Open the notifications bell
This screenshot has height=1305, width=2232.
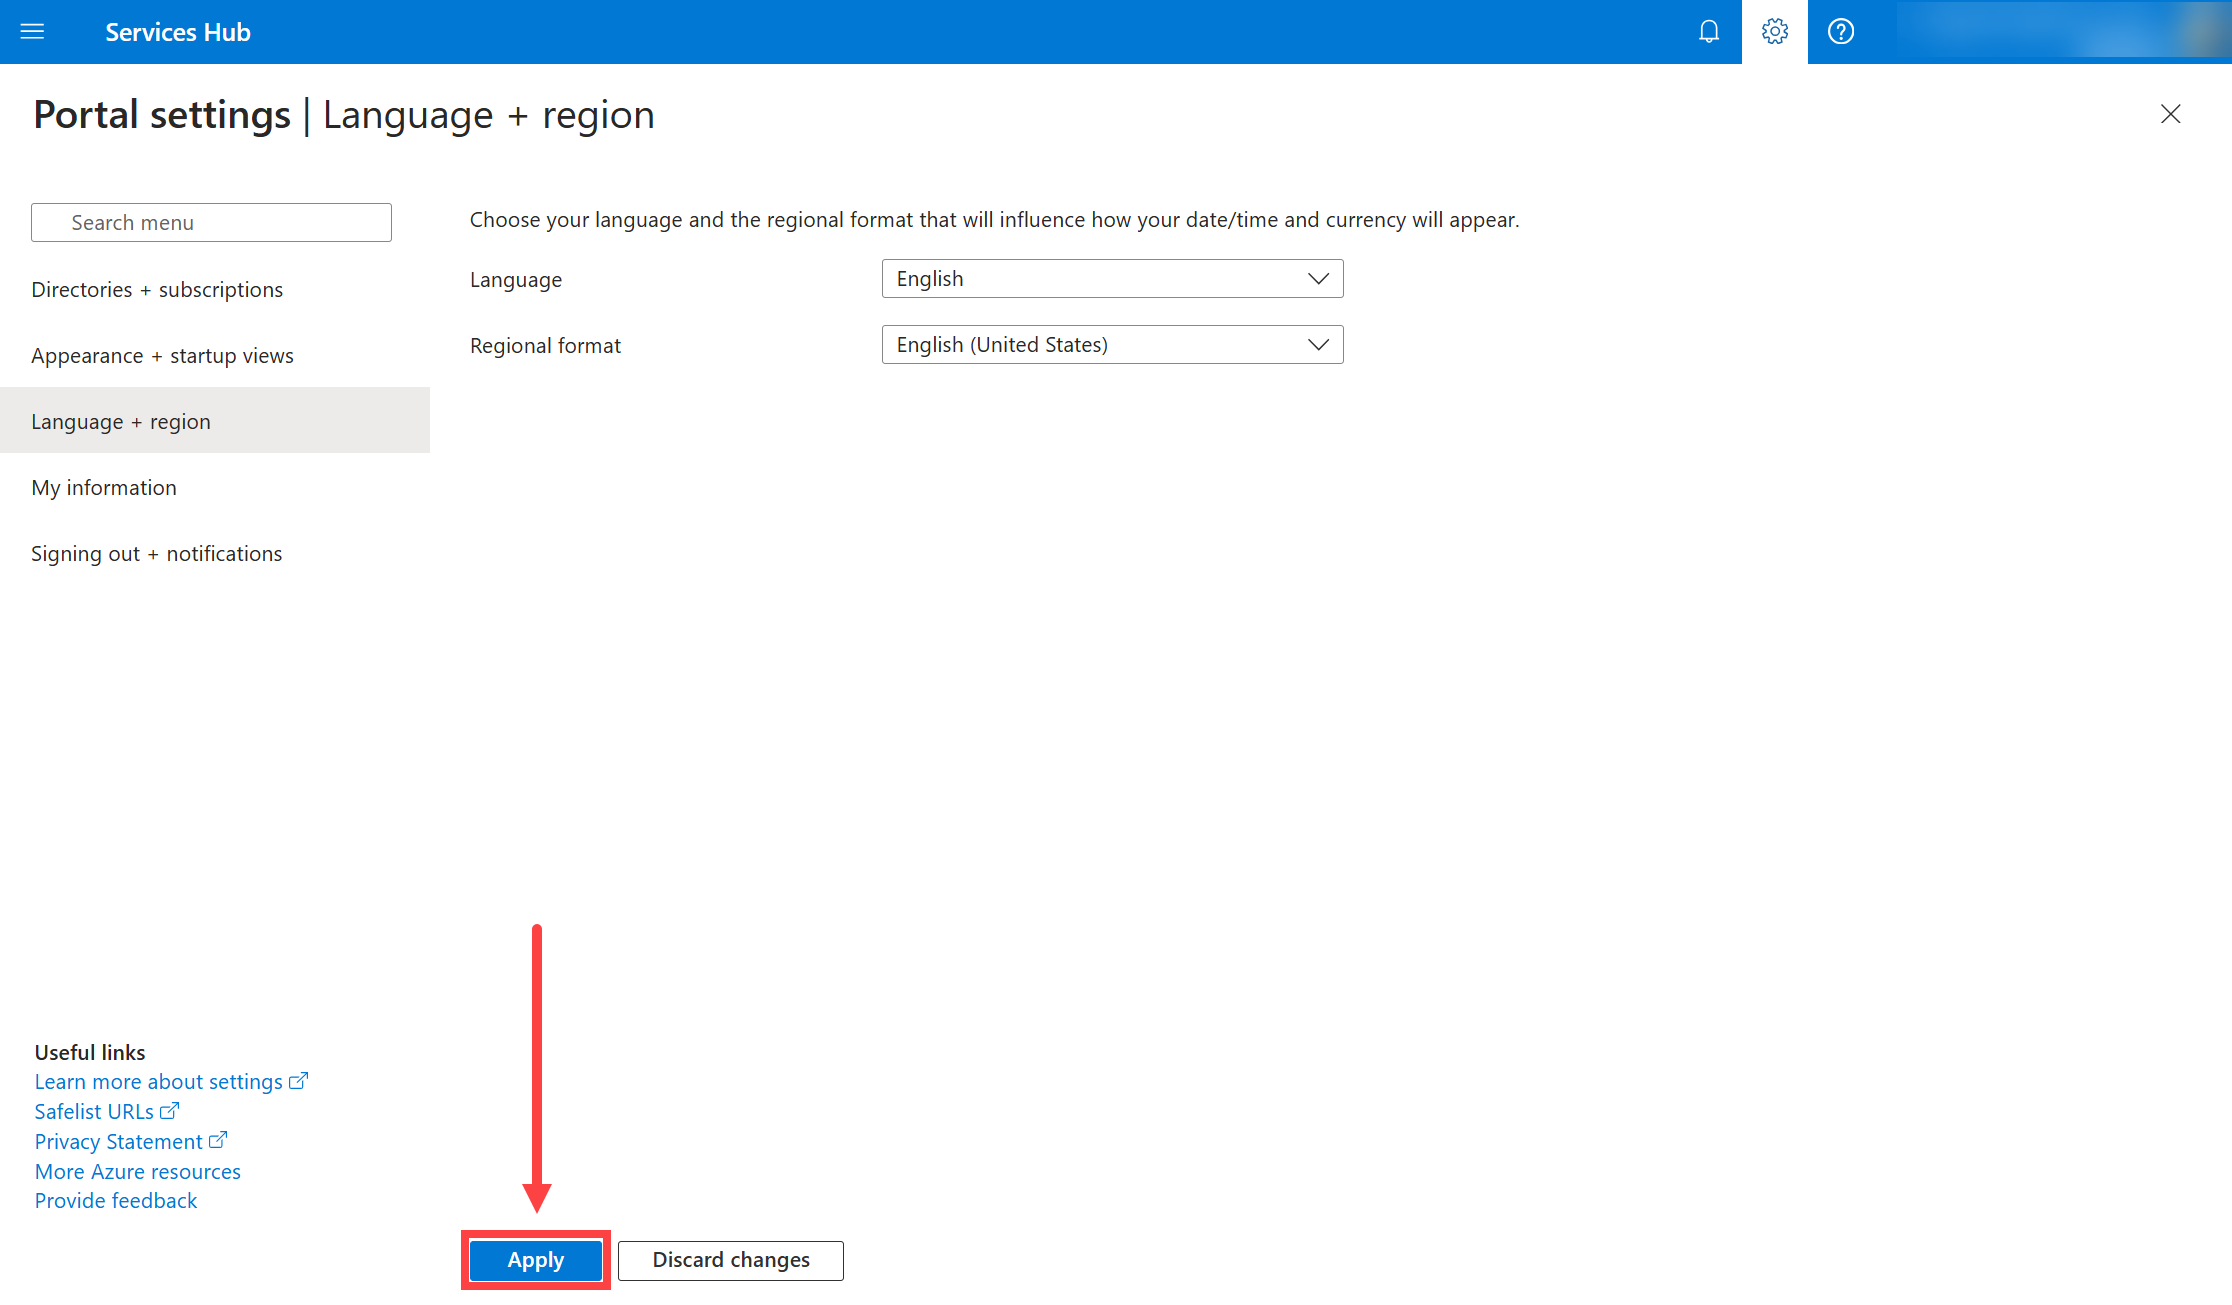click(x=1708, y=32)
